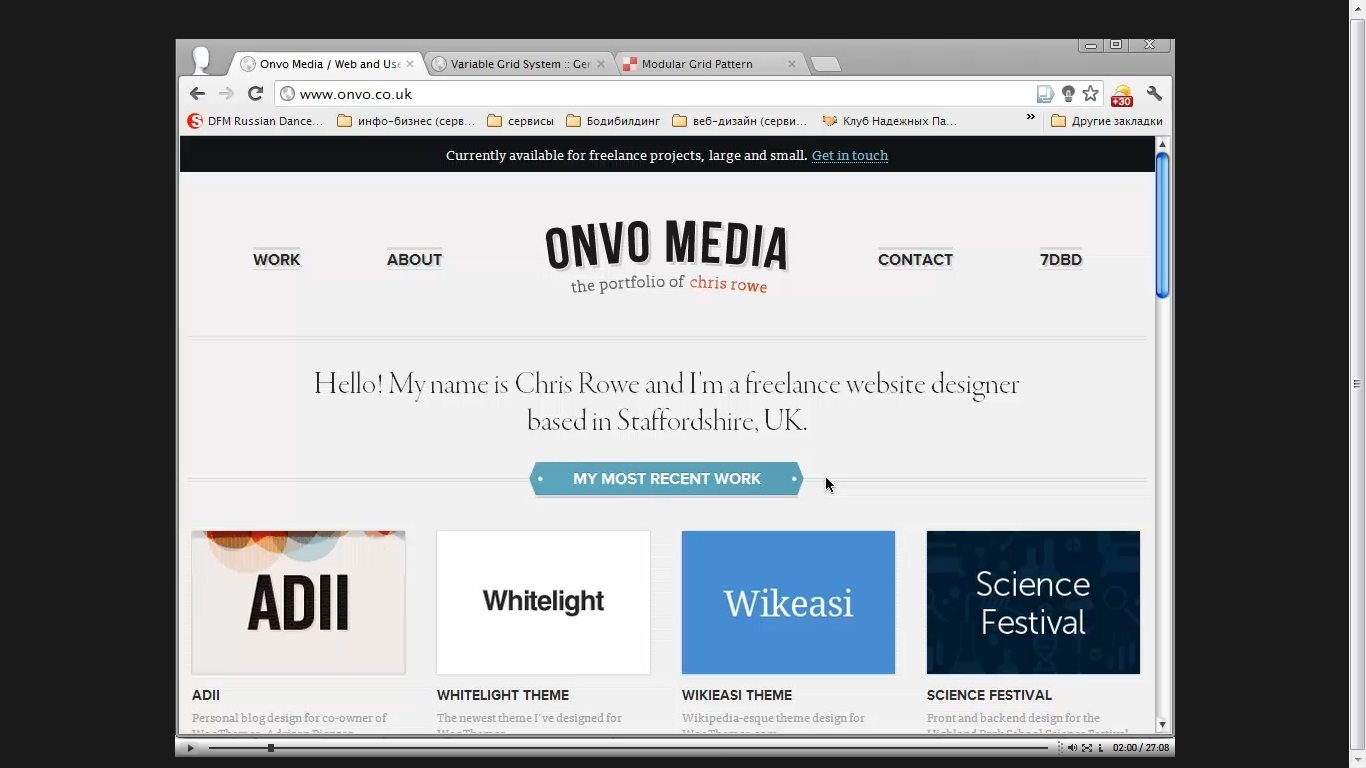Click the Get in touch link
The height and width of the screenshot is (768, 1366).
pyautogui.click(x=850, y=156)
